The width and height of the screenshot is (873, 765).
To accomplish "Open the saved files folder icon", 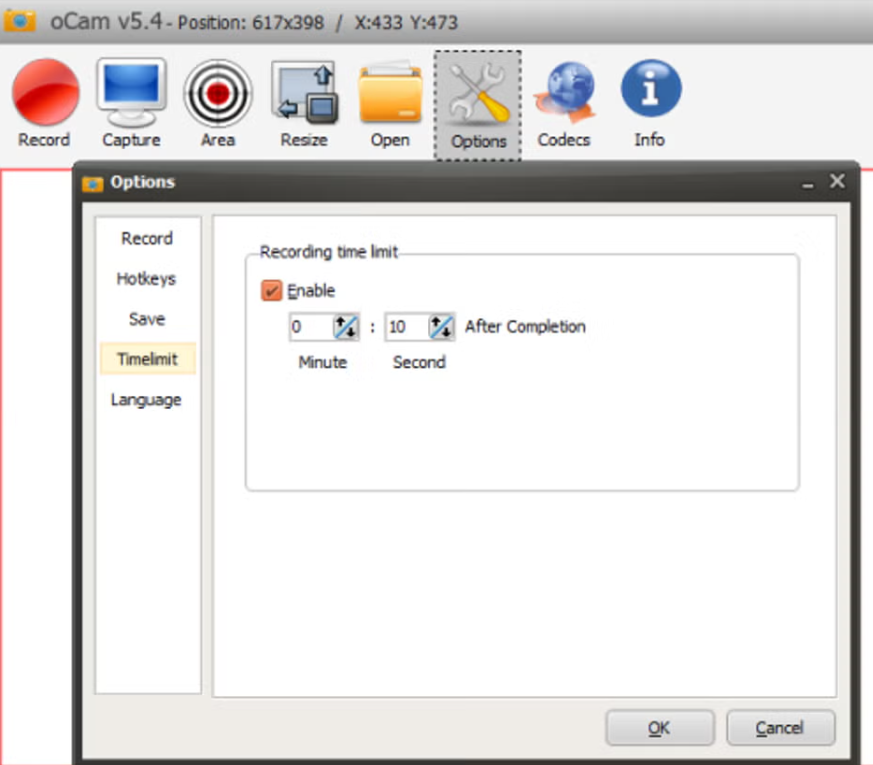I will [x=390, y=92].
